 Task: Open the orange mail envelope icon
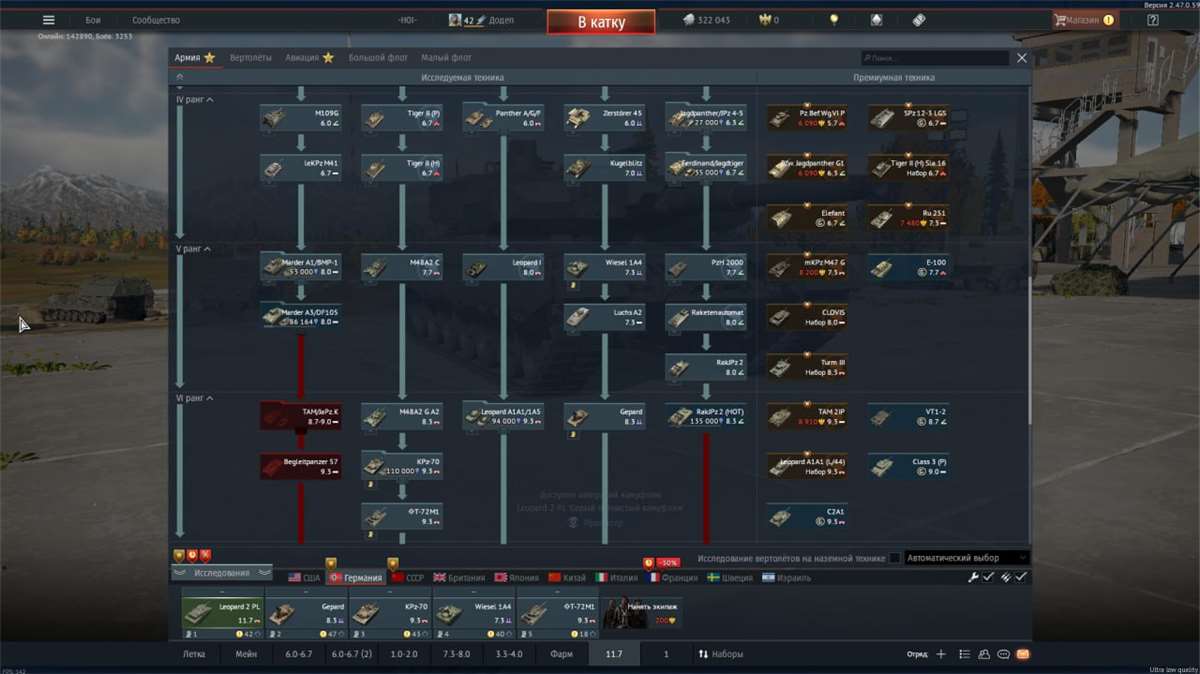tap(1022, 654)
